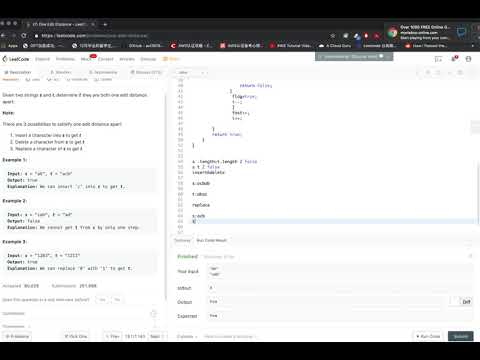Open the Store link in navbar

pos(171,59)
